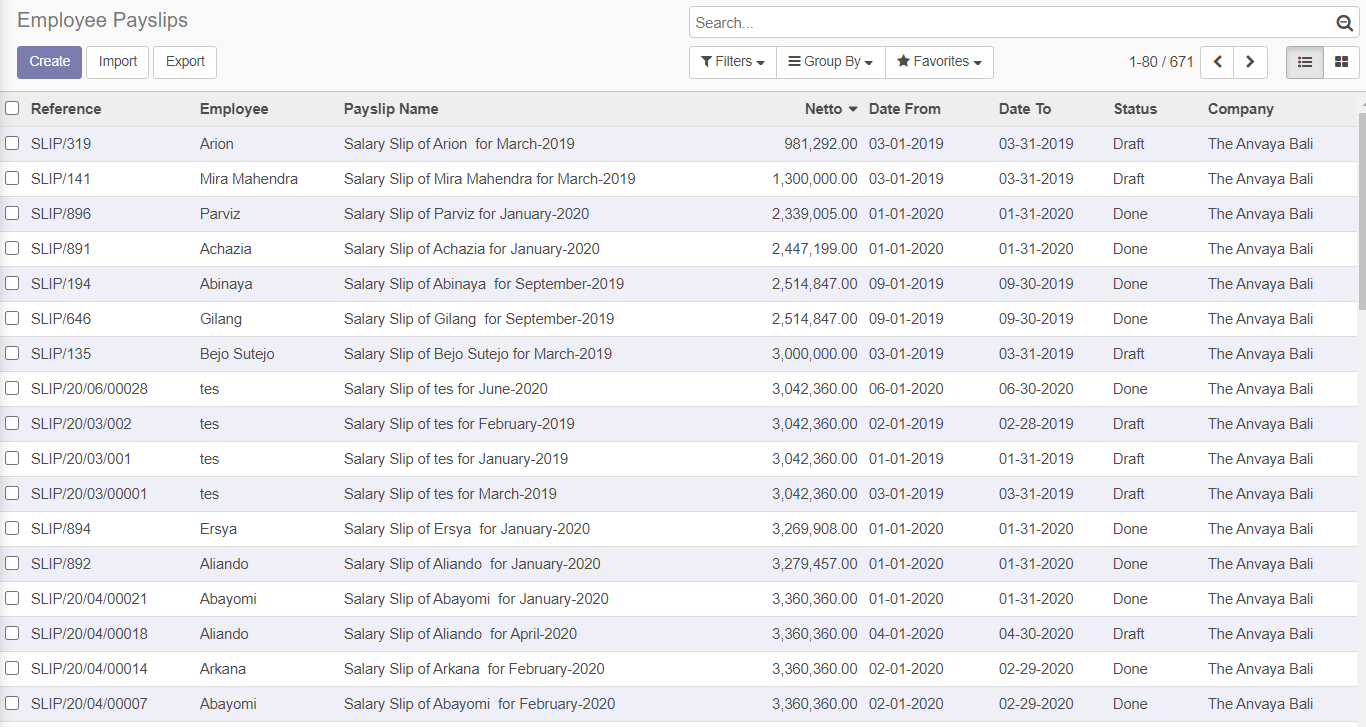Viewport: 1366px width, 727px height.
Task: Sort by Payslip Name column
Action: [x=391, y=109]
